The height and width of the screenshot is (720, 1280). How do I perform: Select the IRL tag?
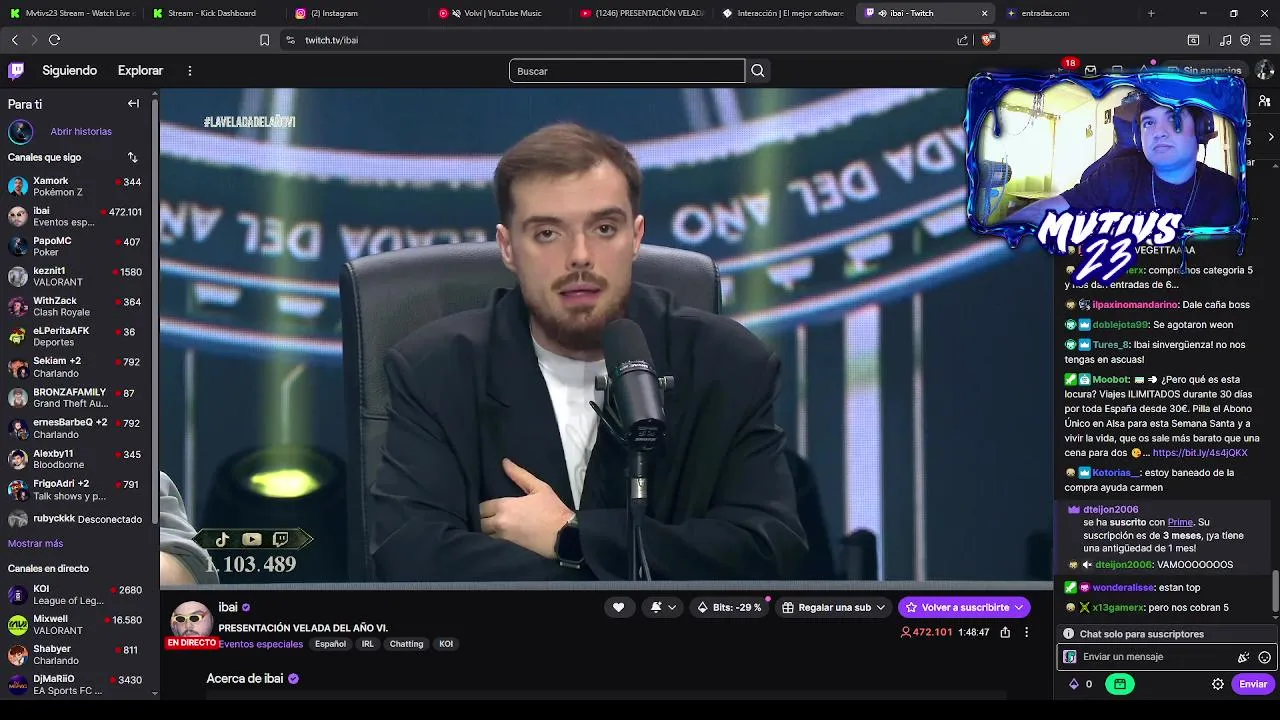pyautogui.click(x=368, y=644)
